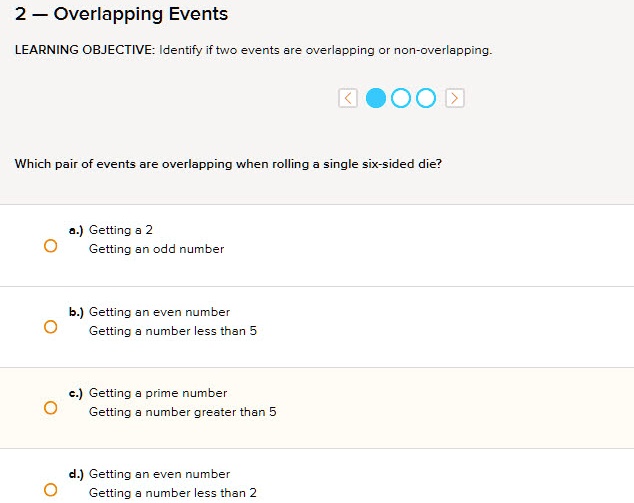Screen dimensions: 634x503
Task: Jump to the third pagination dot
Action: click(x=426, y=97)
